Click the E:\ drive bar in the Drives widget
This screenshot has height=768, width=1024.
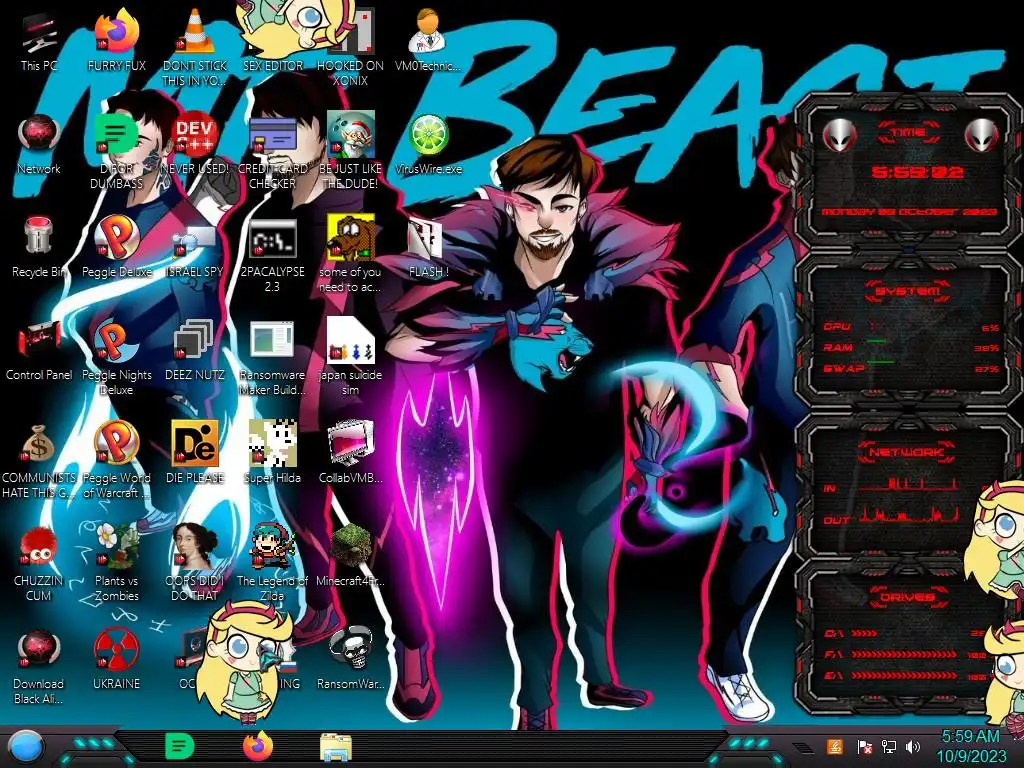pos(905,675)
